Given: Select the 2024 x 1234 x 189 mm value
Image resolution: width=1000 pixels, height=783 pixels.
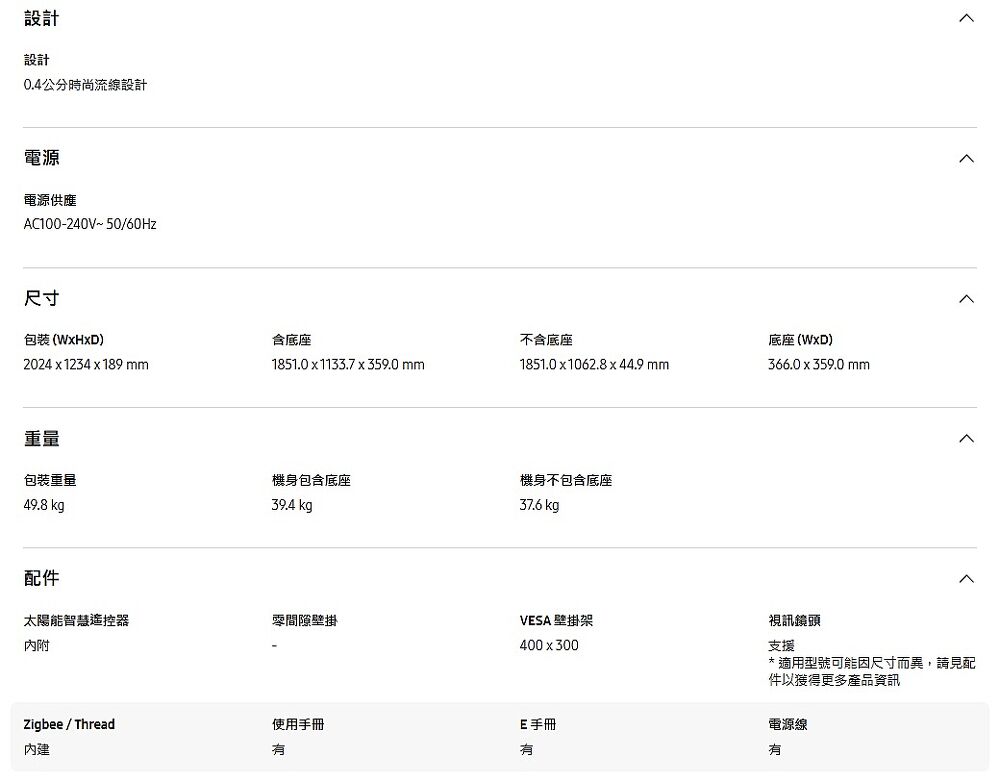Looking at the screenshot, I should tap(86, 365).
